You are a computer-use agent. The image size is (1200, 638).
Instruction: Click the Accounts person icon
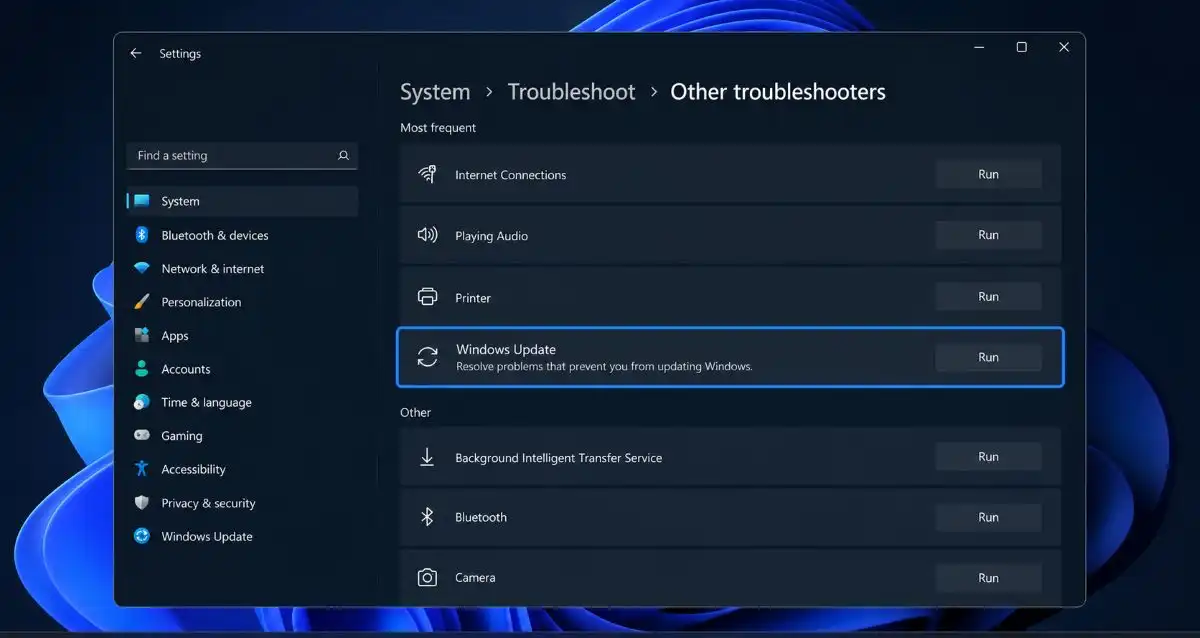click(142, 369)
